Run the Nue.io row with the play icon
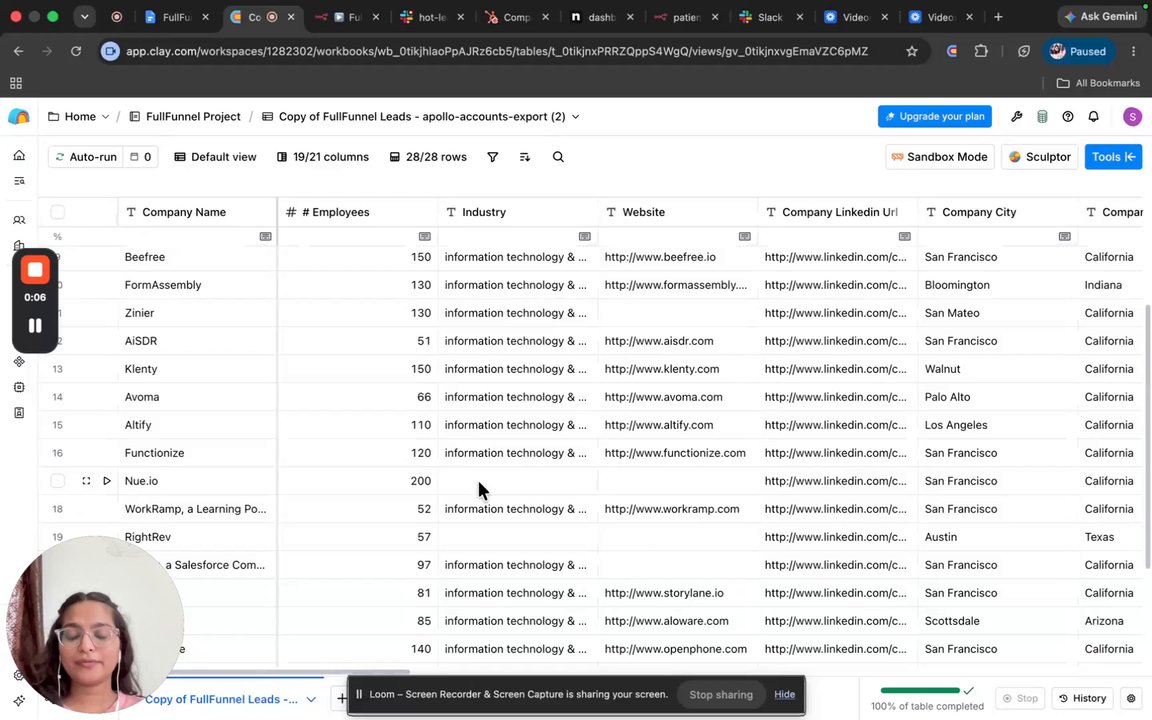The height and width of the screenshot is (720, 1152). (x=107, y=481)
